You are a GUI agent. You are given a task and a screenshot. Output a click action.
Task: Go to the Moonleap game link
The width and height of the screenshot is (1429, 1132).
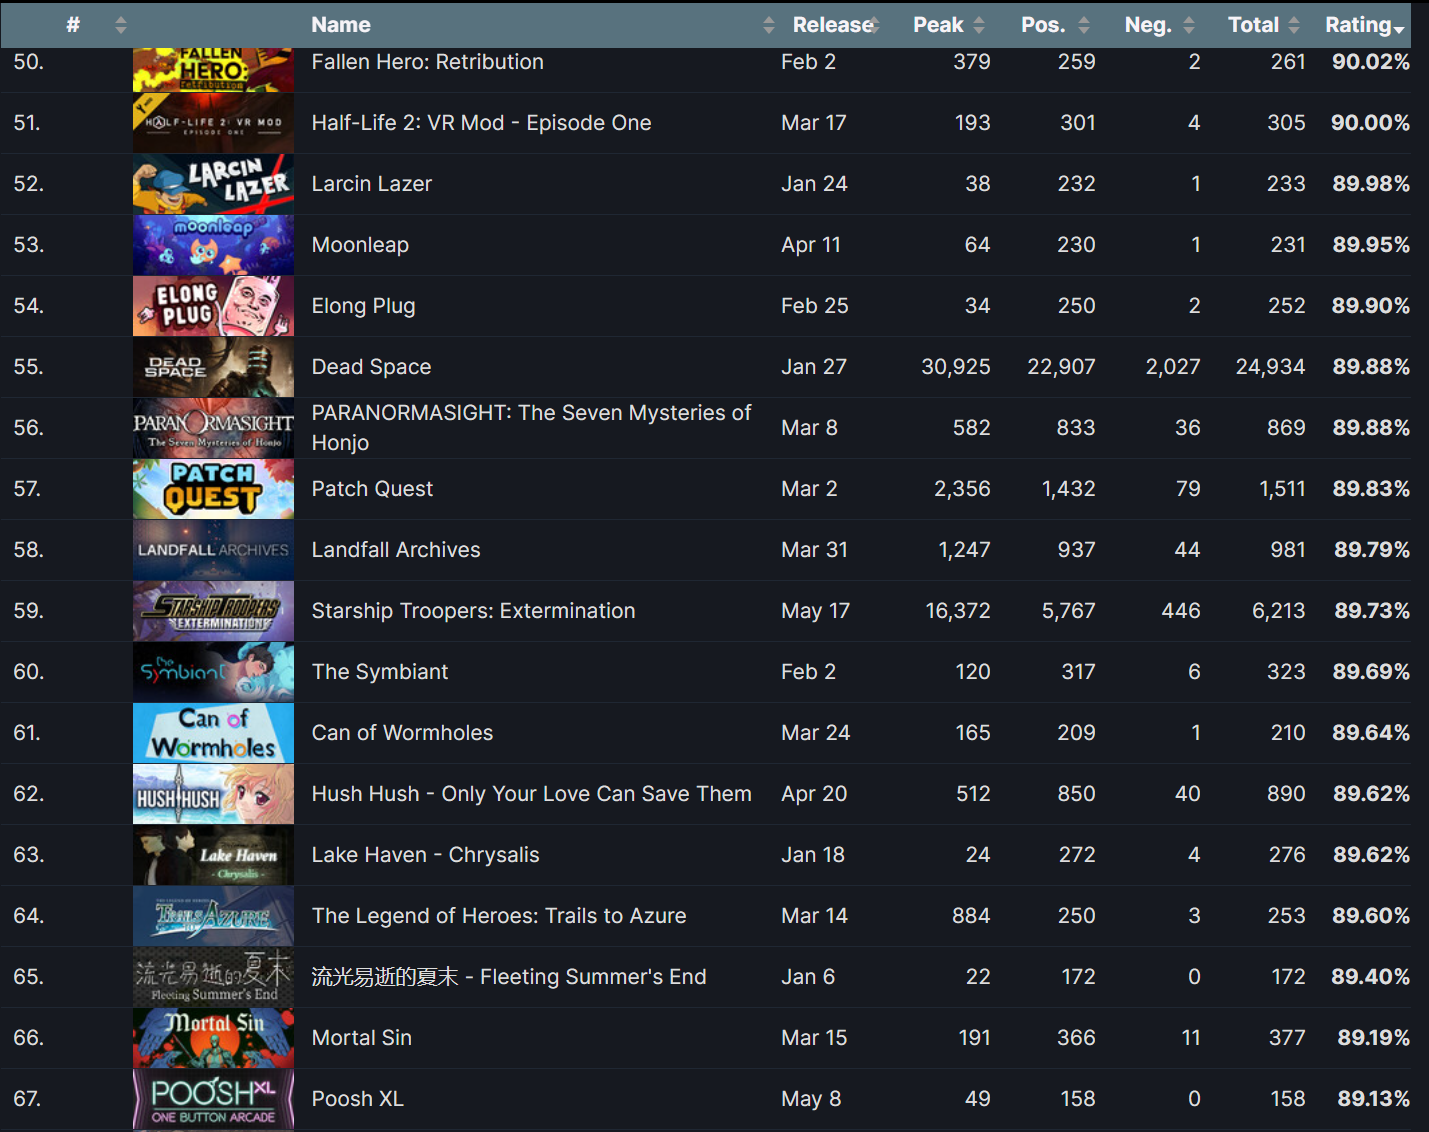click(360, 245)
